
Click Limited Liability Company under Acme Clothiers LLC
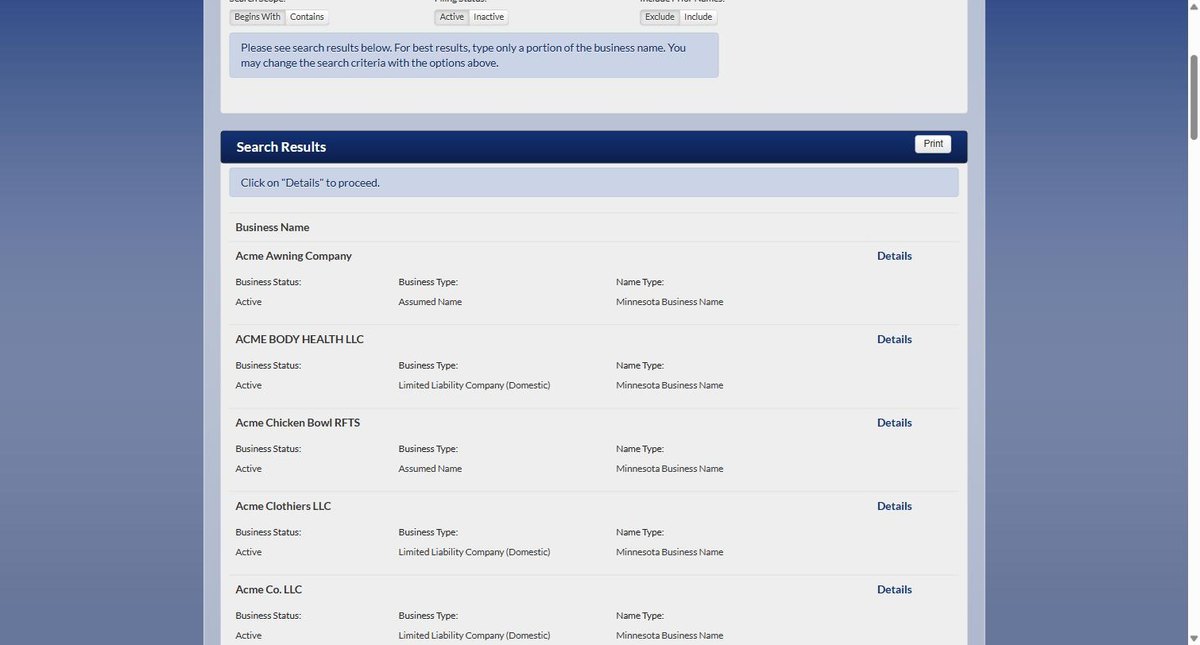(x=474, y=552)
